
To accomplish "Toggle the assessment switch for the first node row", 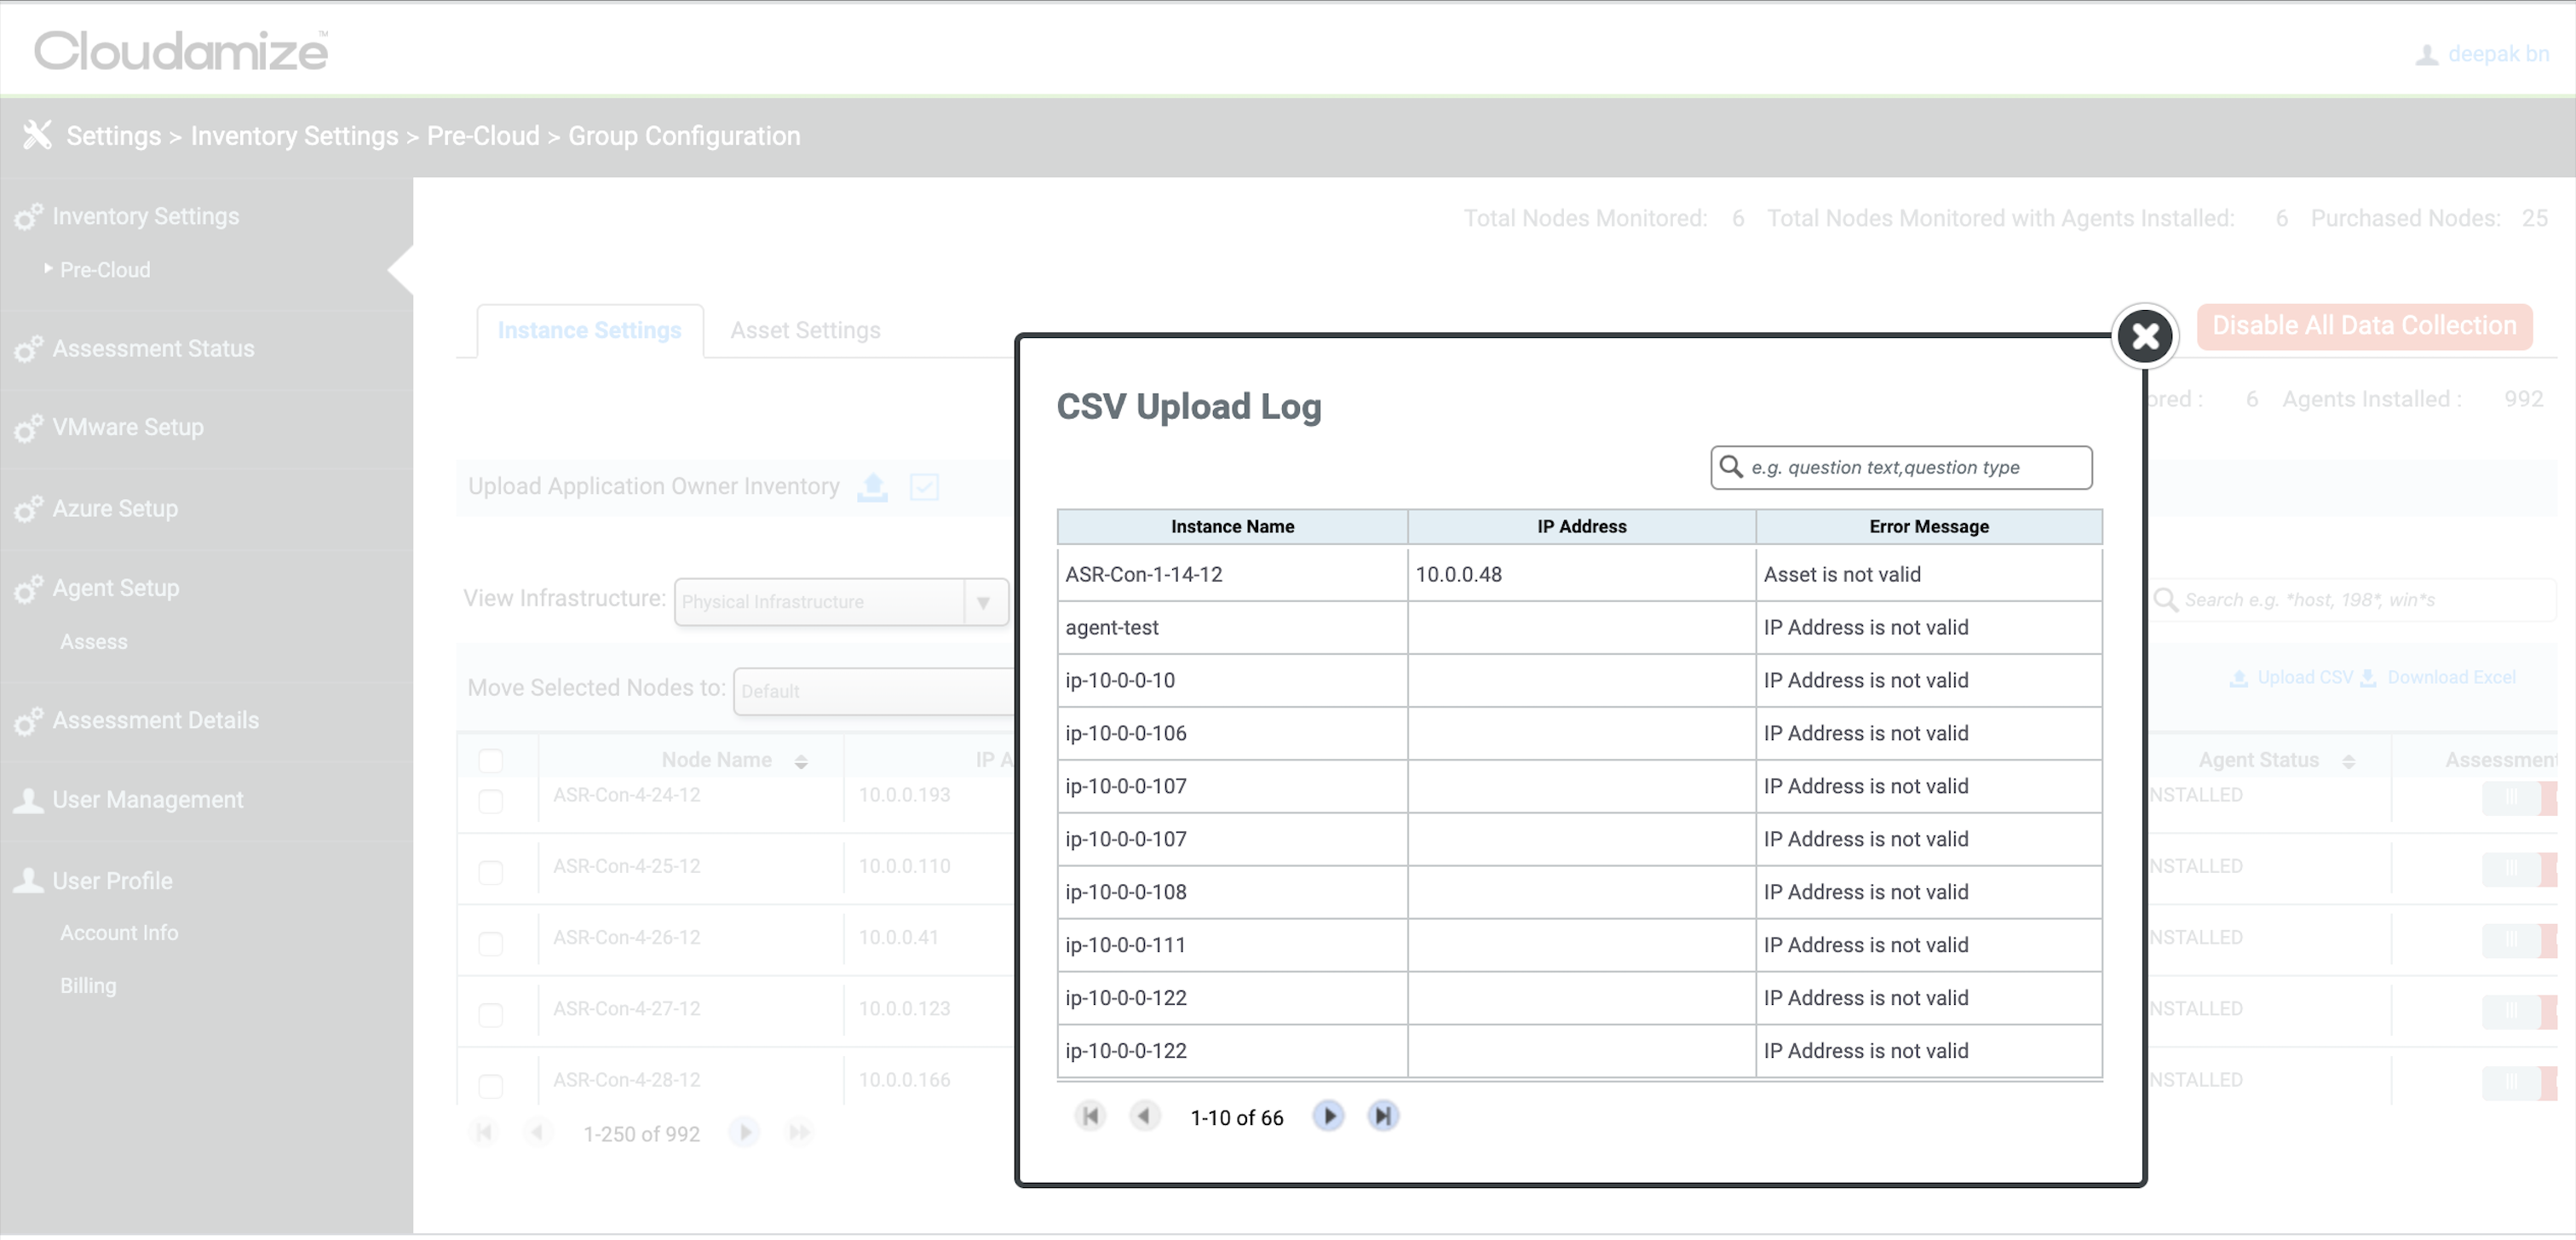I will click(x=2516, y=797).
